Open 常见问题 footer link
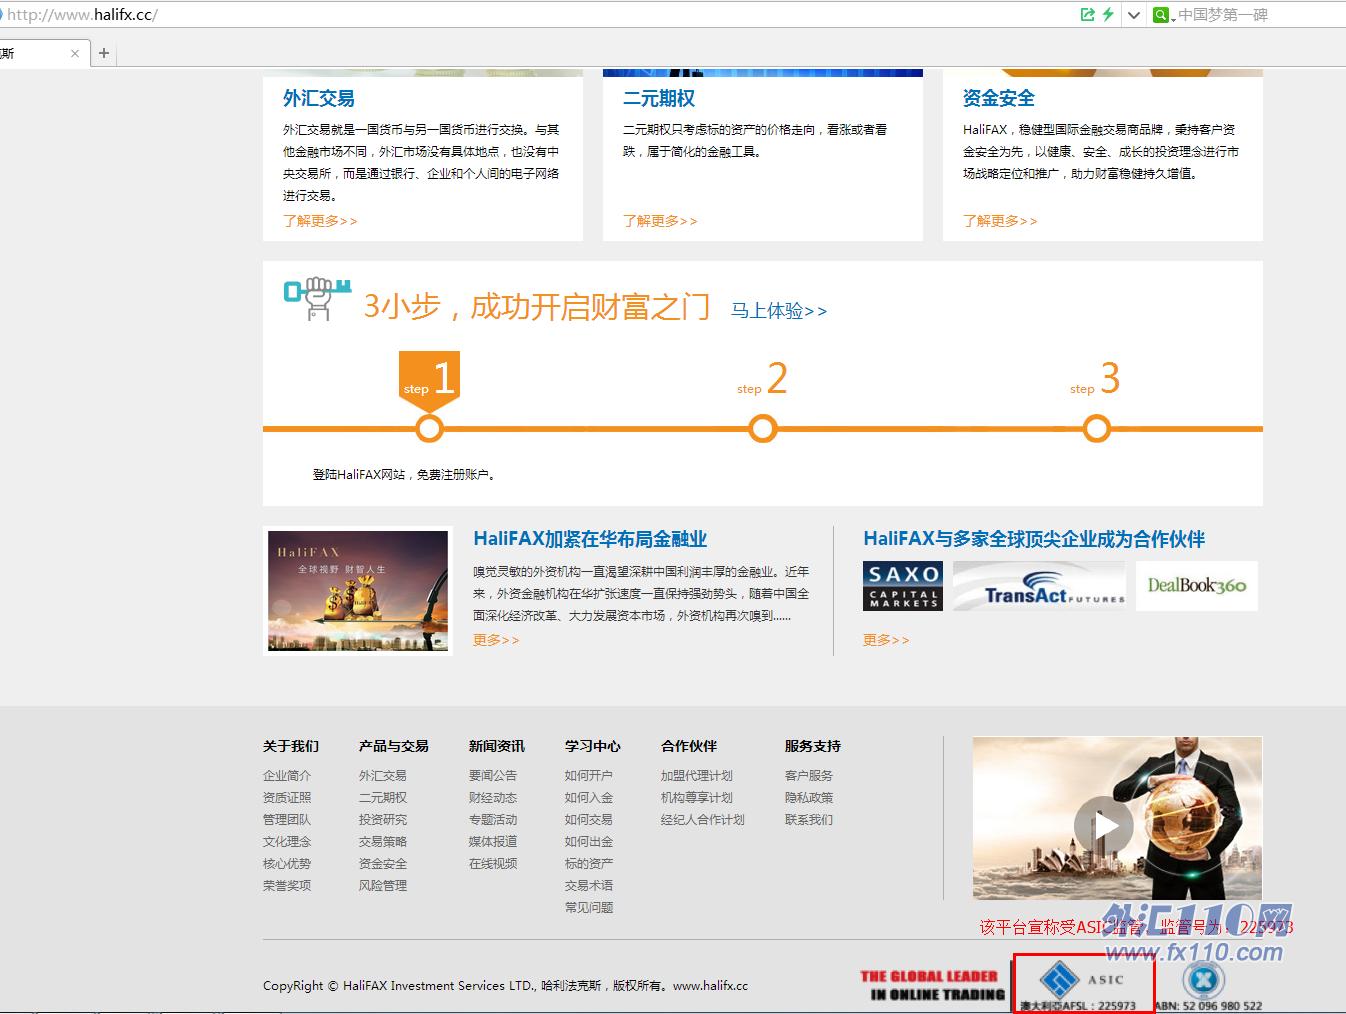 [589, 908]
